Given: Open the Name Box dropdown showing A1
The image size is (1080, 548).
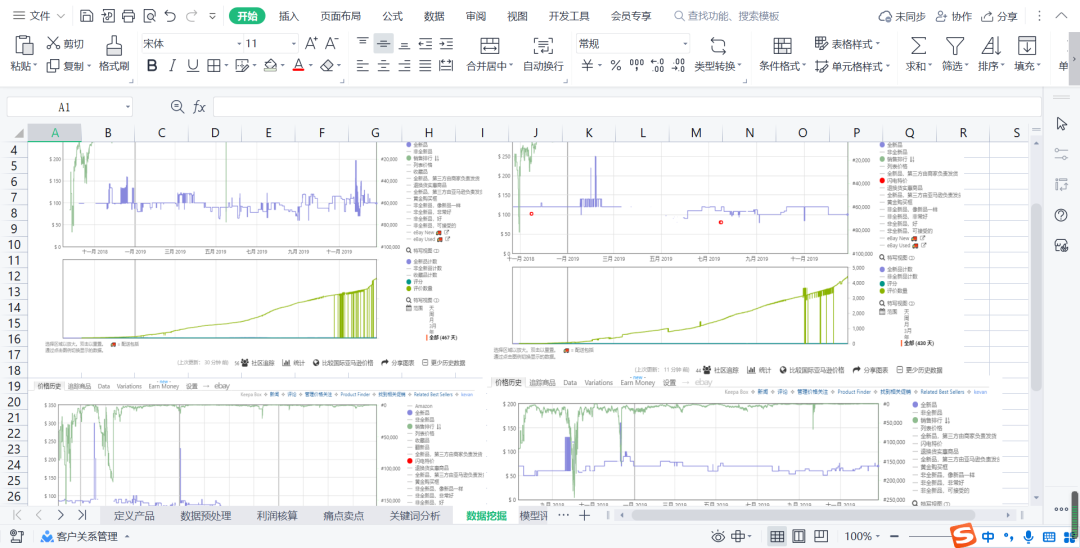Looking at the screenshot, I should 127,107.
